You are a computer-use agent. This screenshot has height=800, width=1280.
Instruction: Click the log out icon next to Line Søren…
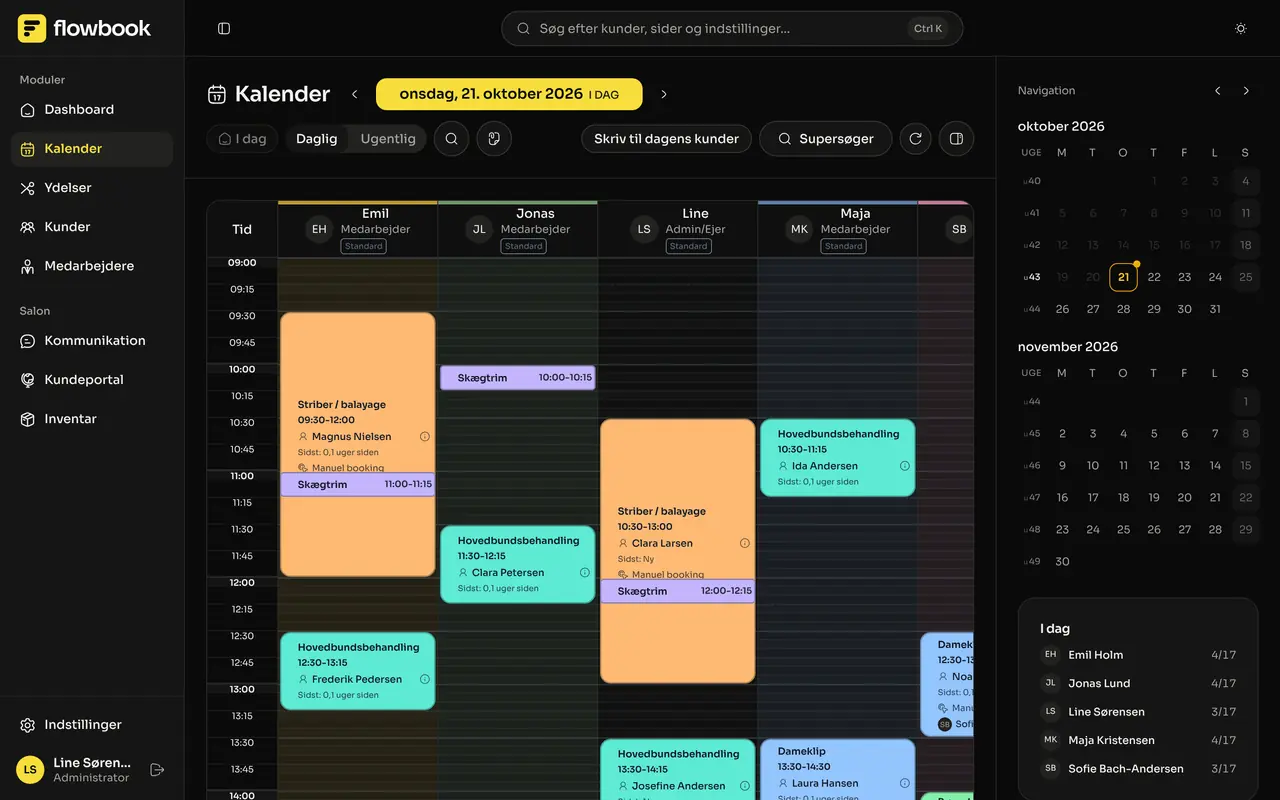click(157, 770)
